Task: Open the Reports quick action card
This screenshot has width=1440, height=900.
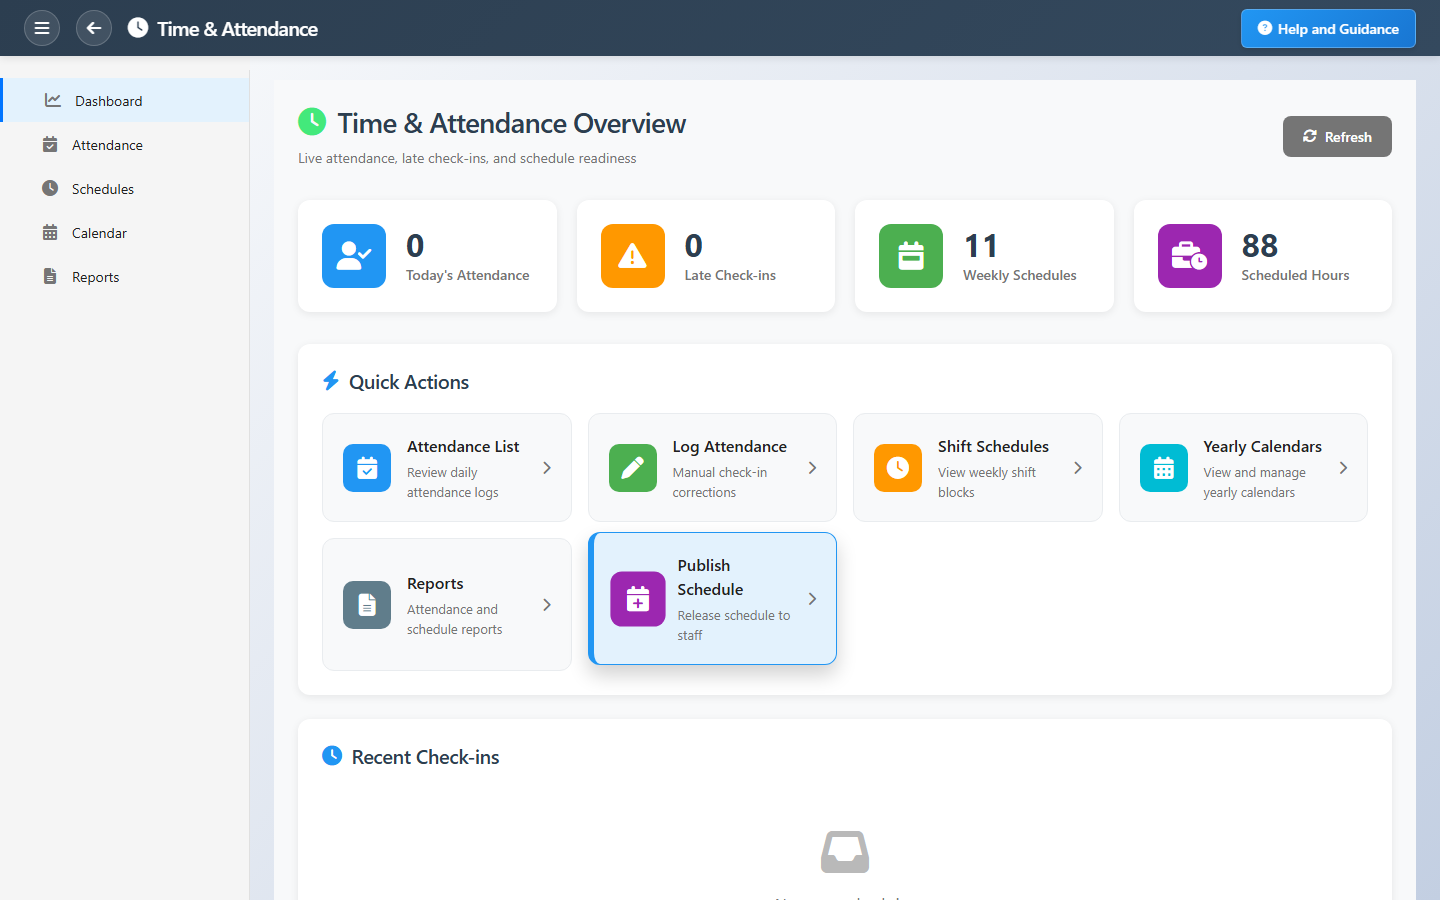Action: click(x=446, y=605)
